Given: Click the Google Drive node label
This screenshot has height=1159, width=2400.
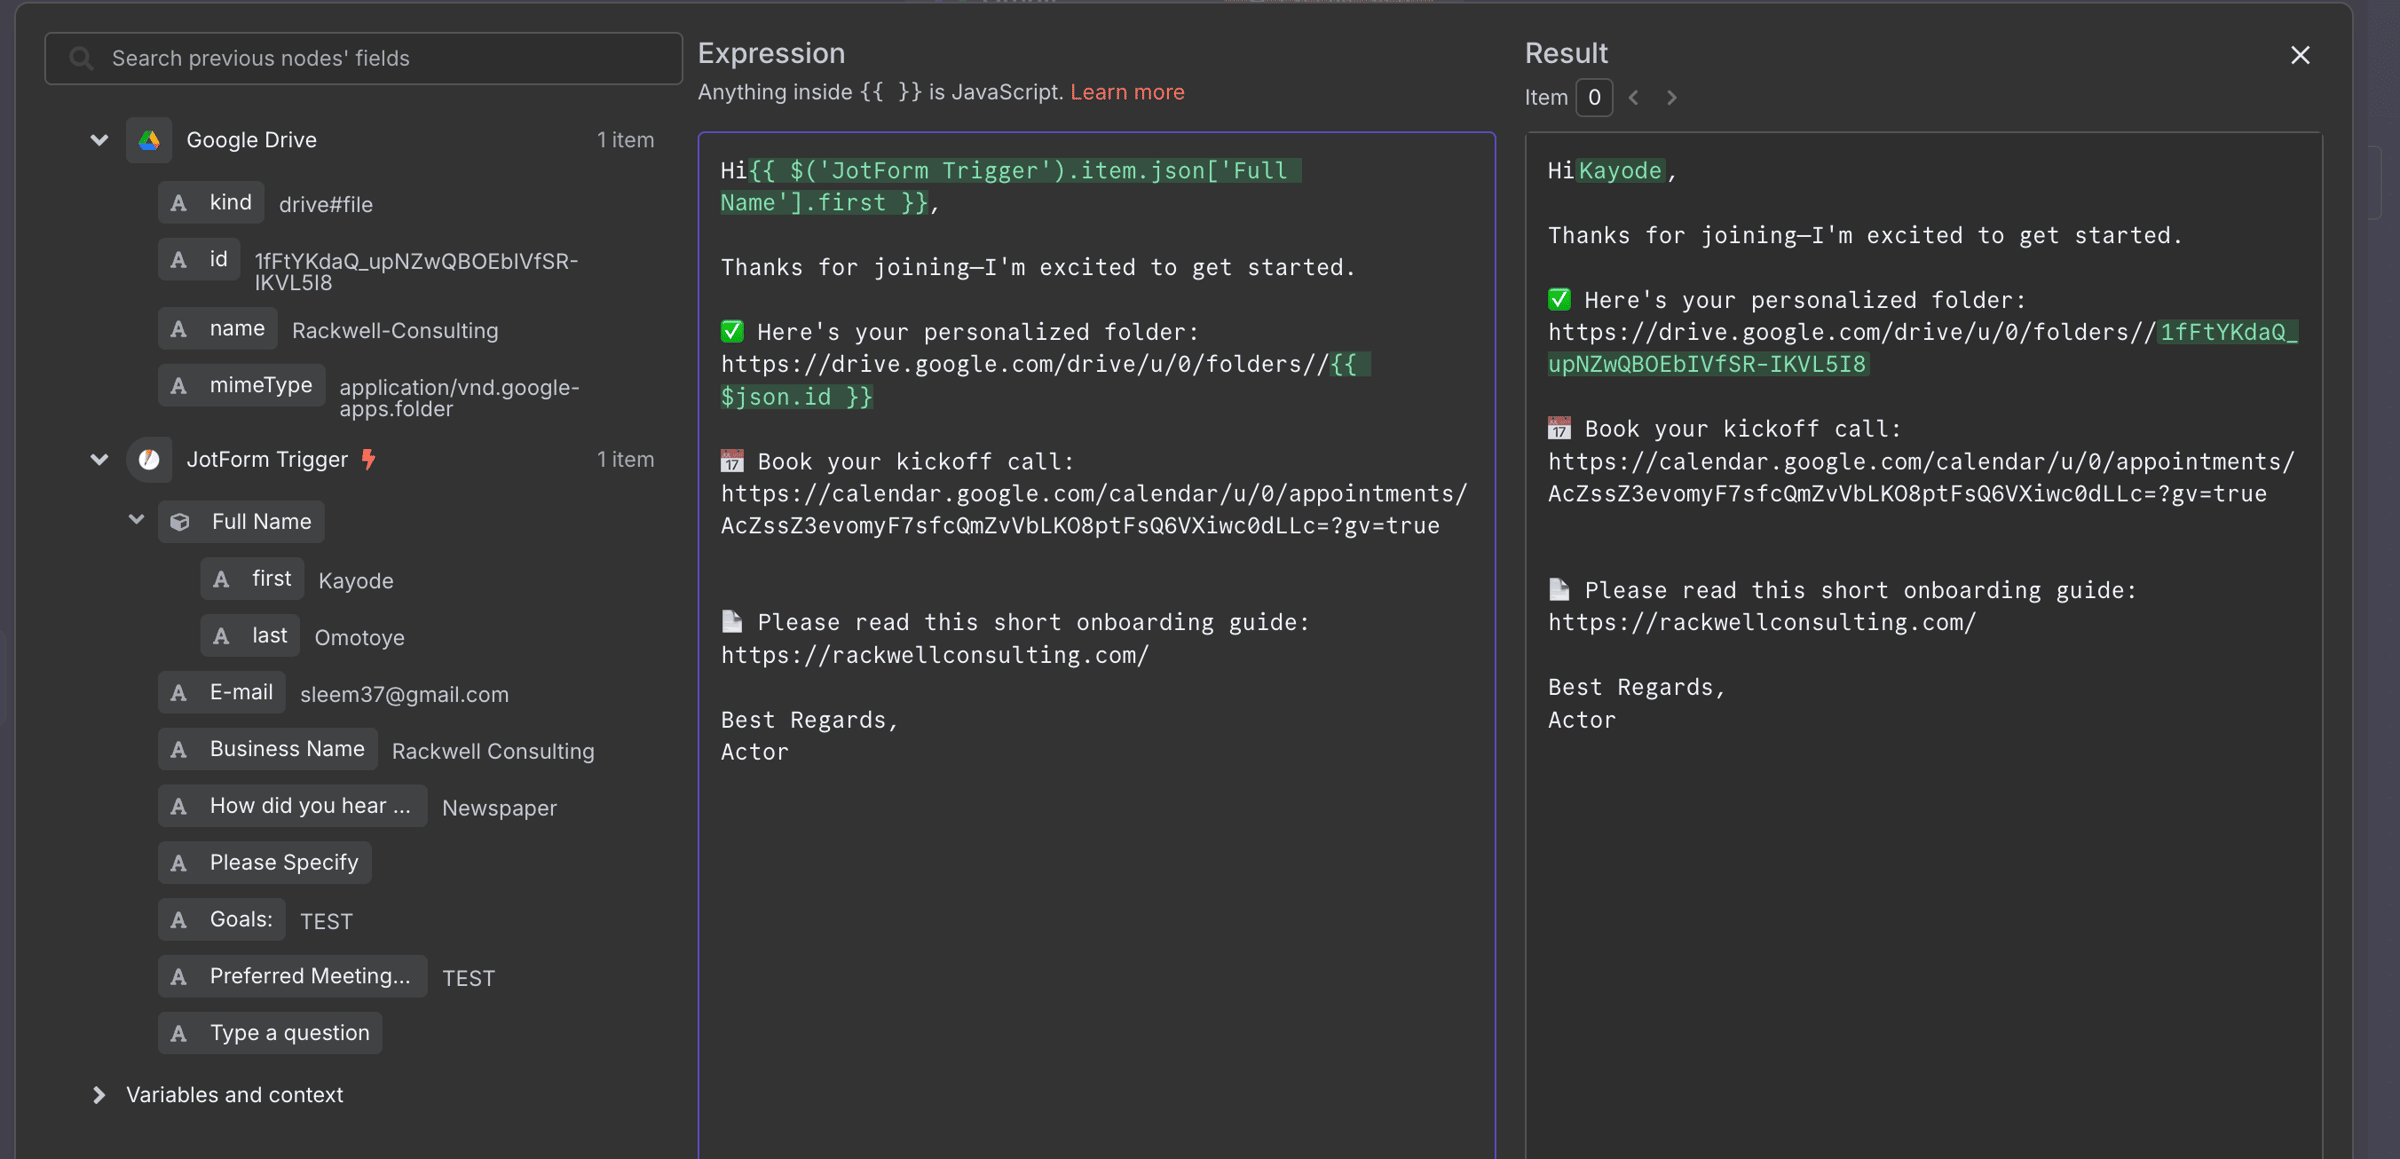Looking at the screenshot, I should pyautogui.click(x=252, y=140).
